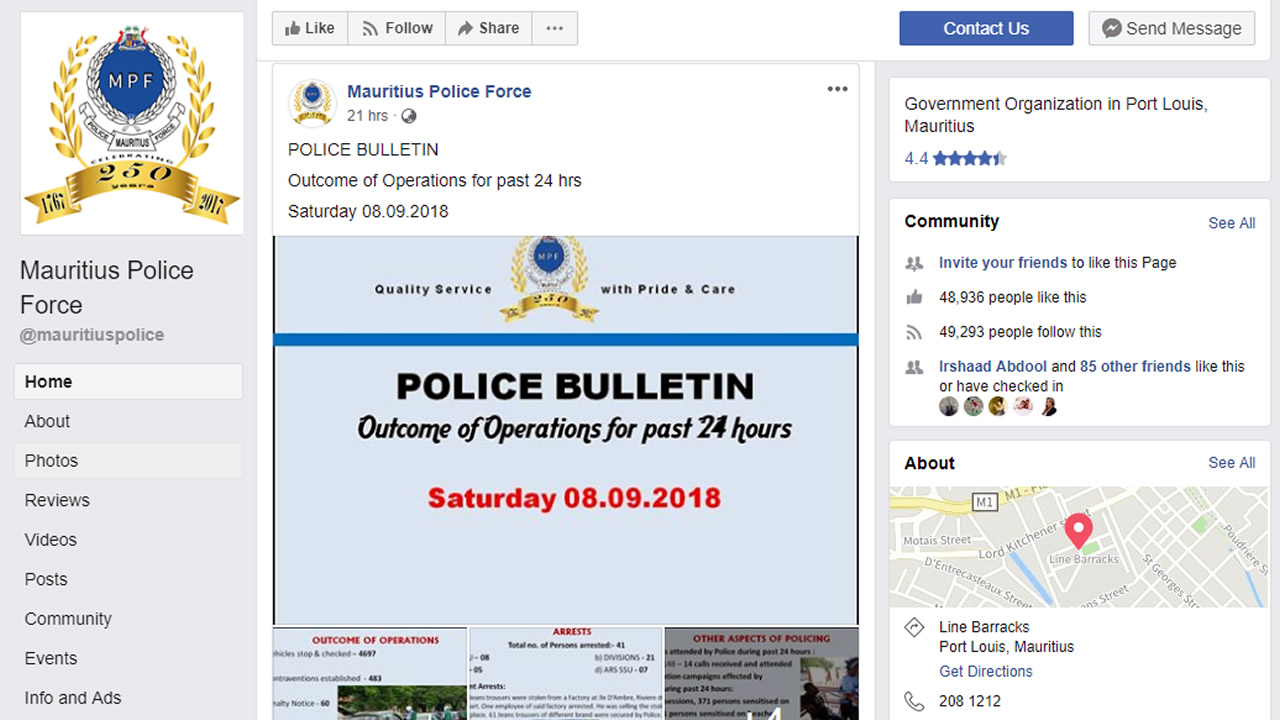Image resolution: width=1280 pixels, height=720 pixels.
Task: Switch to the Photos section
Action: [51, 460]
